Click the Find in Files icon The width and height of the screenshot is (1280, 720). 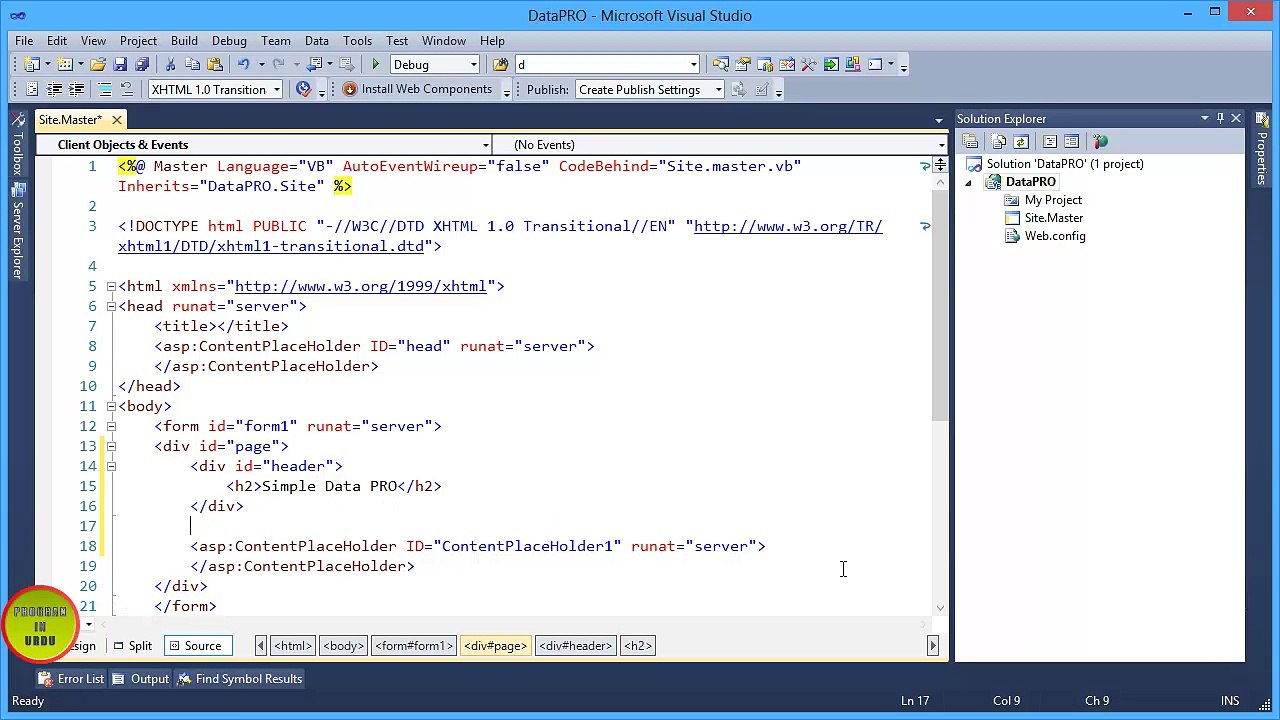(x=500, y=64)
